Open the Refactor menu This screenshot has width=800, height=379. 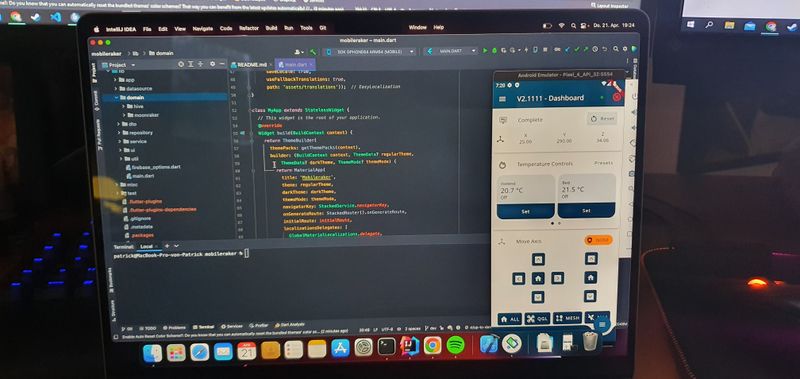click(x=249, y=29)
